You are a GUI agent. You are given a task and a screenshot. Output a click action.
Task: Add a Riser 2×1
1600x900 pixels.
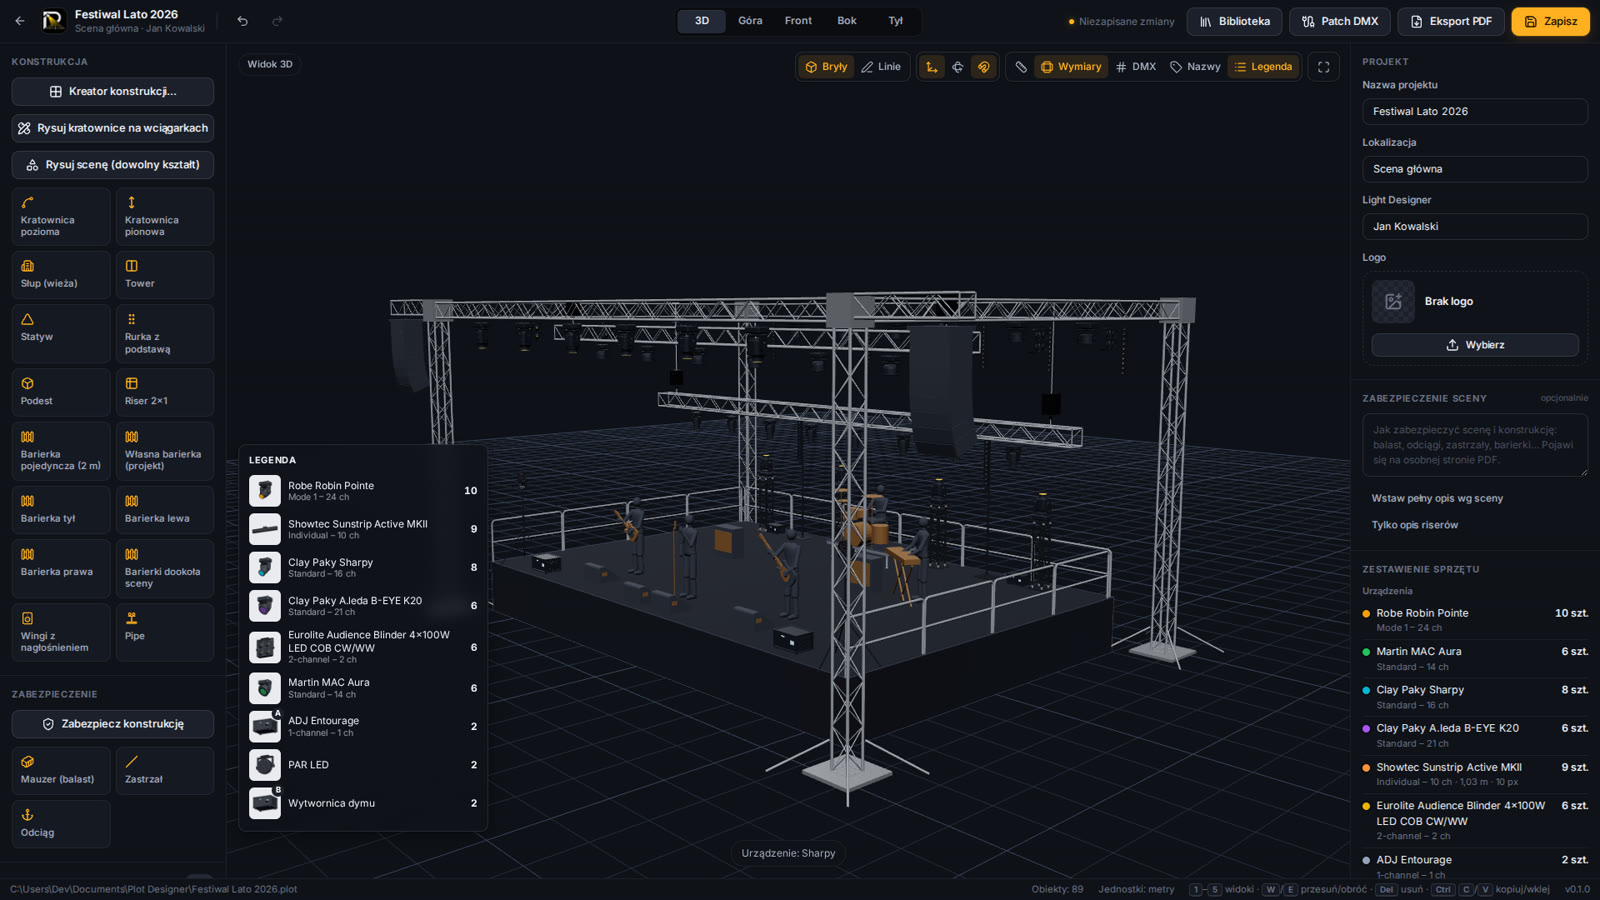pos(165,392)
